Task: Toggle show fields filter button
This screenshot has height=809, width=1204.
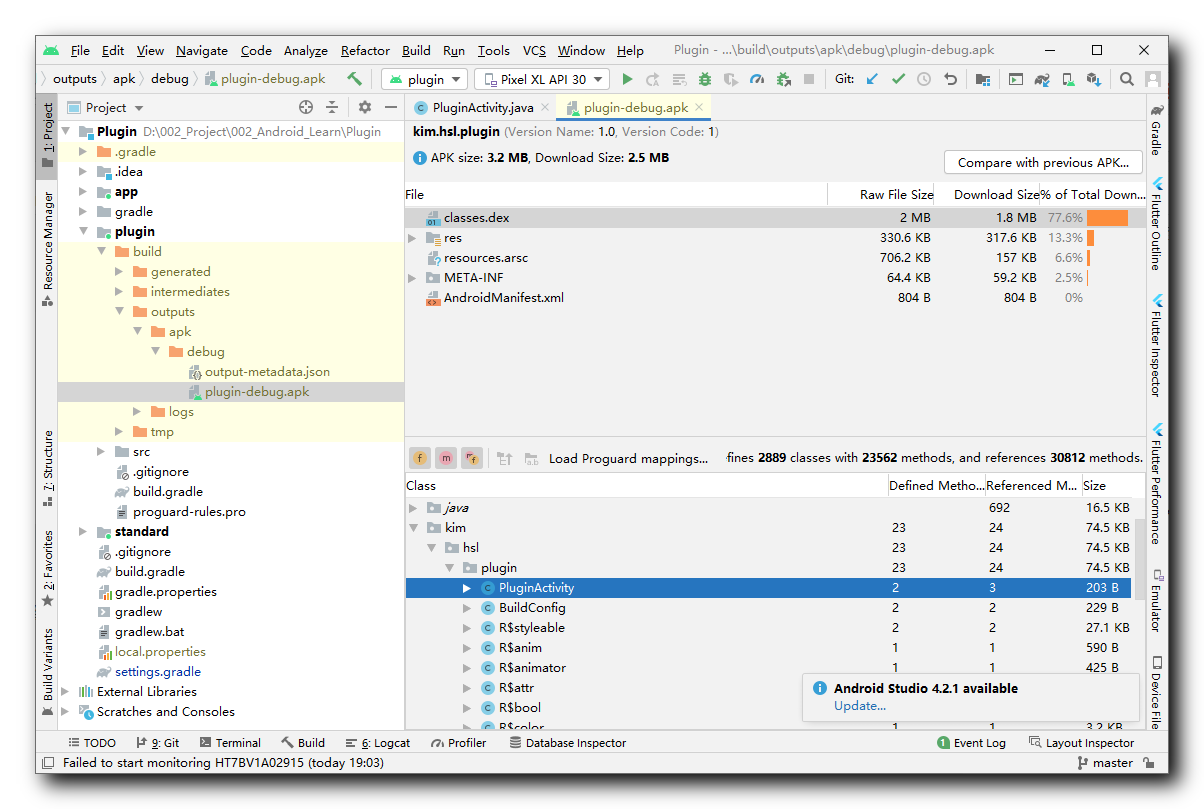Action: (x=420, y=458)
